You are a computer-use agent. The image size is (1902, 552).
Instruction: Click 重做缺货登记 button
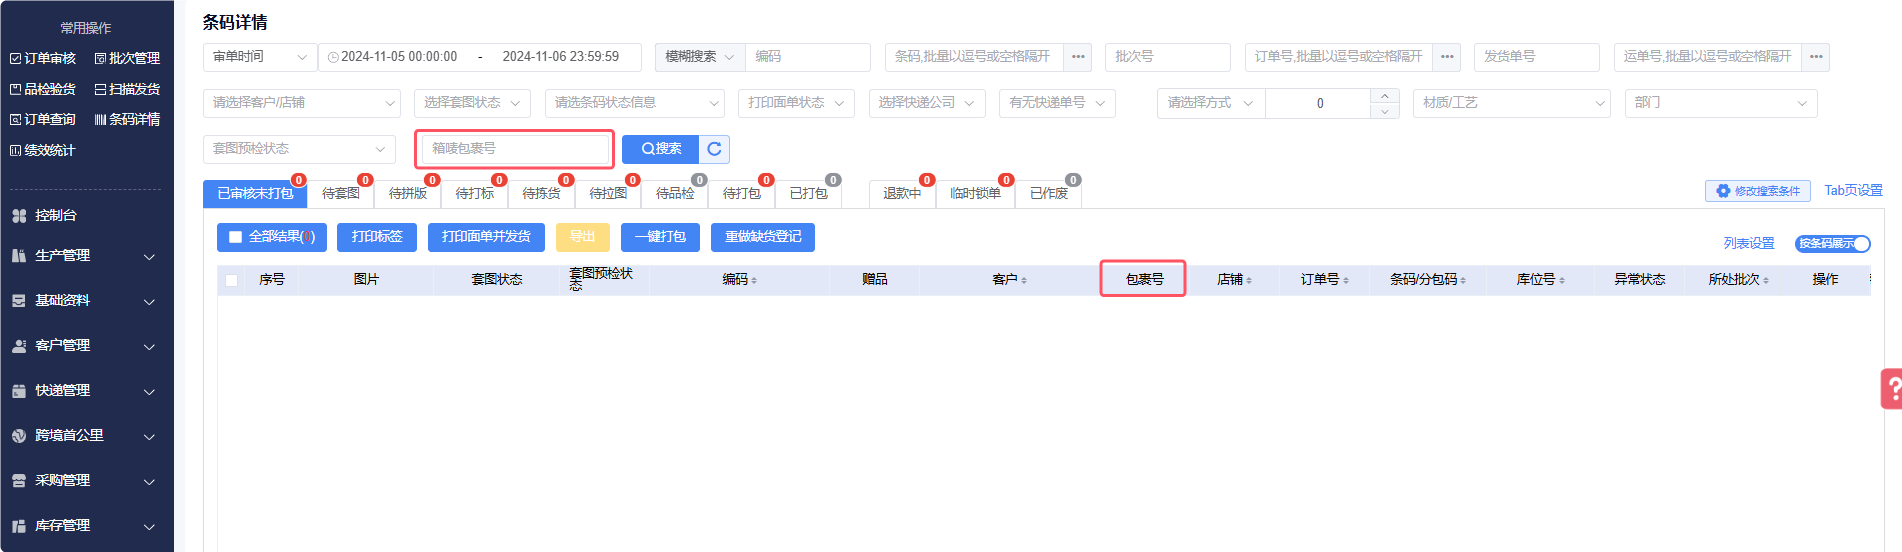pos(763,237)
